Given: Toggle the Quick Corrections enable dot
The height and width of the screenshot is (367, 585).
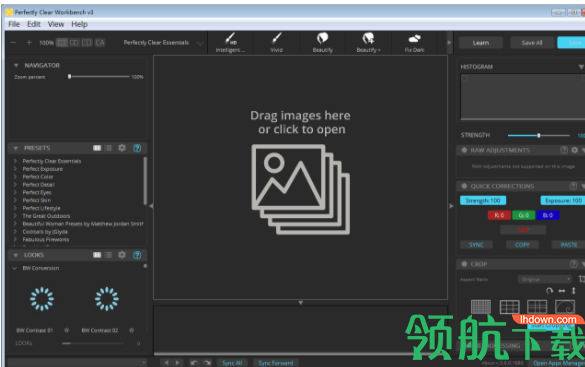Looking at the screenshot, I should click(x=464, y=186).
